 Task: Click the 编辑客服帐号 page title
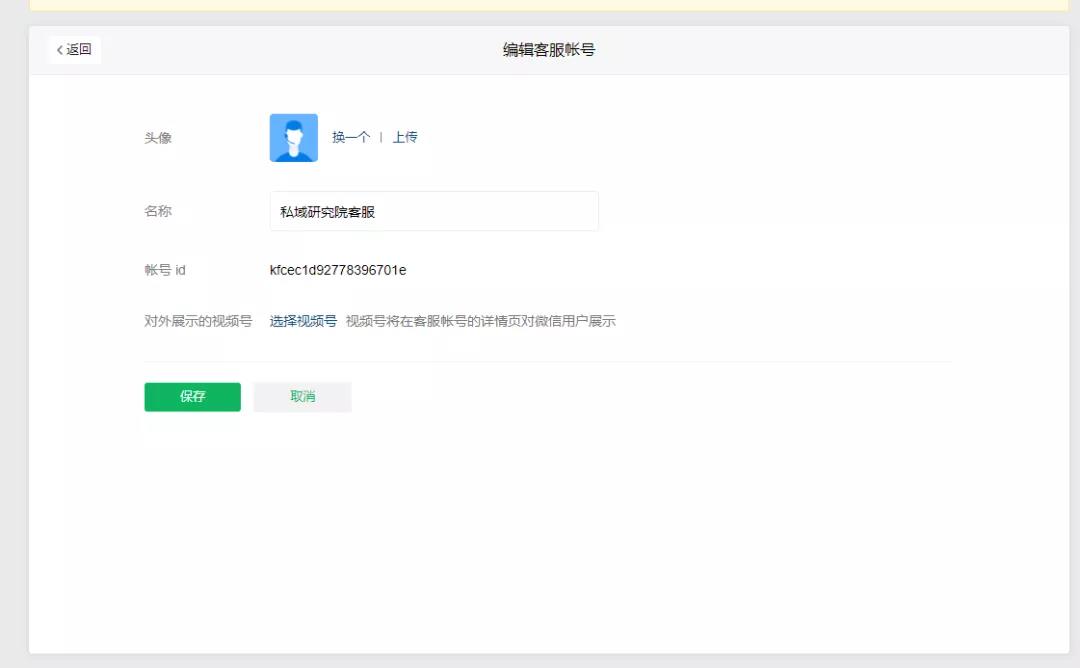pyautogui.click(x=548, y=50)
